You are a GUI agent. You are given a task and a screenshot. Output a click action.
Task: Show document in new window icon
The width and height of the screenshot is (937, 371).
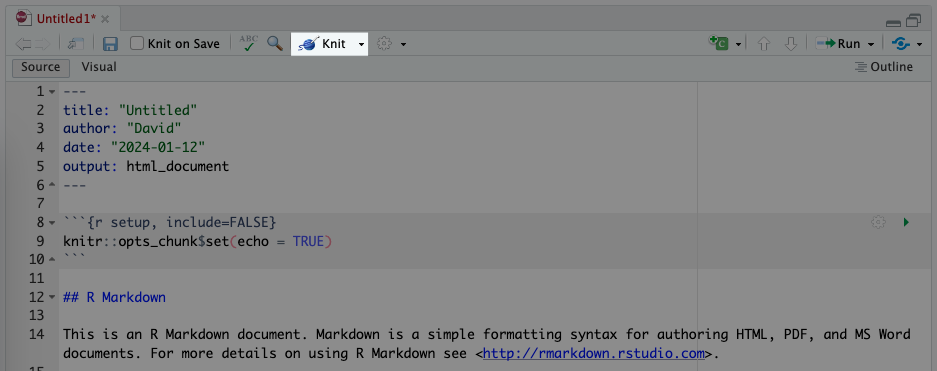(76, 44)
